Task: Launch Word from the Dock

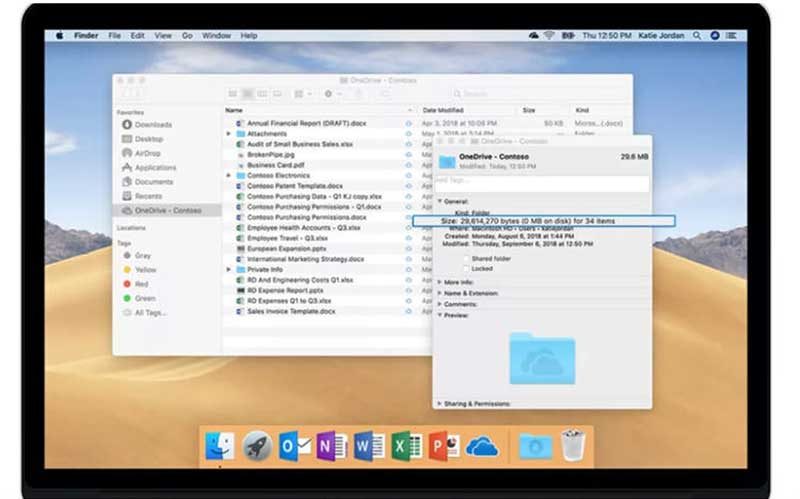Action: 369,446
